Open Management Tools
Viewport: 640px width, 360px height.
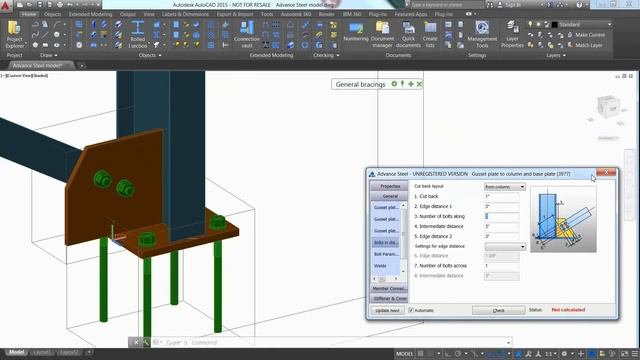pos(482,35)
